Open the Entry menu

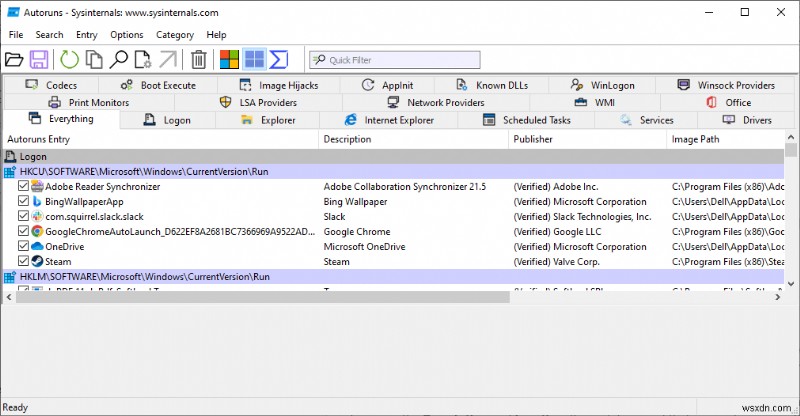(87, 35)
